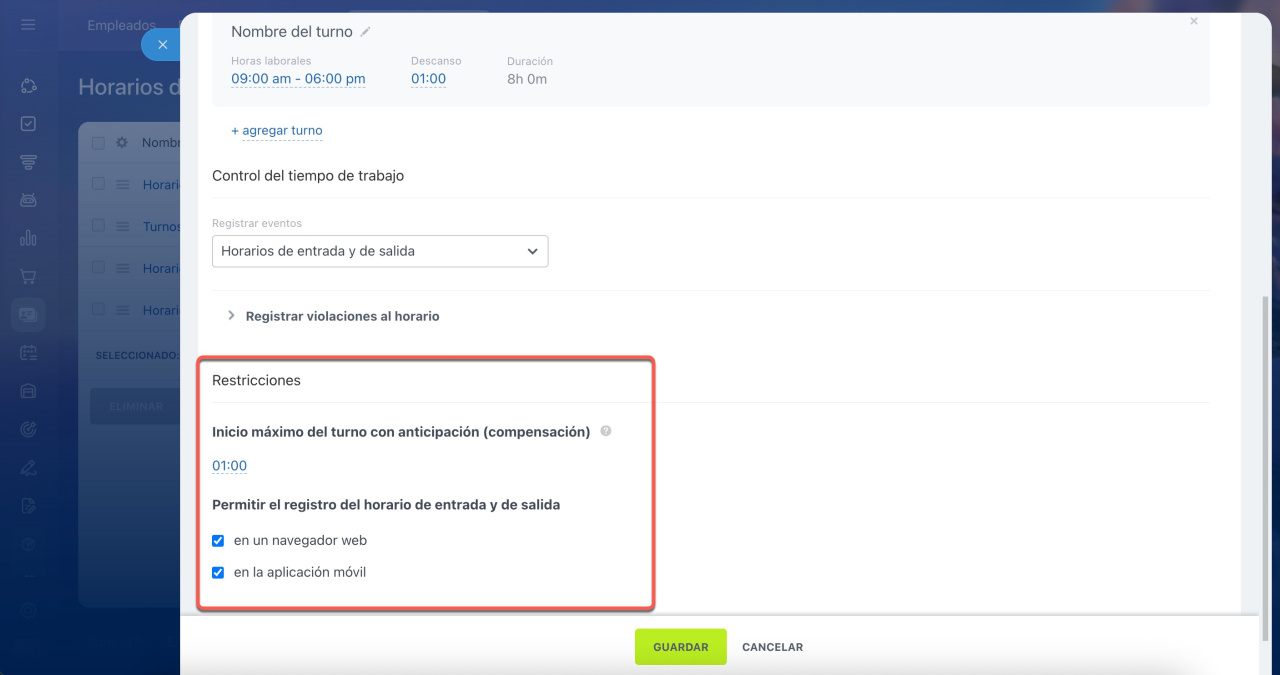The image size is (1280, 675).
Task: Click the help icon next to compensación
Action: [x=605, y=432]
